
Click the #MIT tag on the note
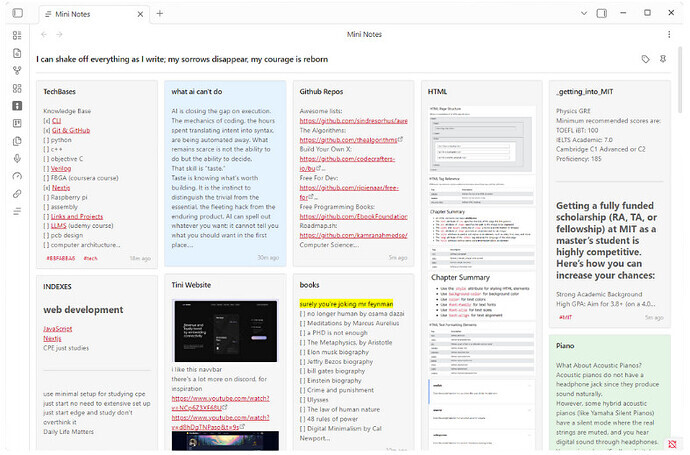566,316
